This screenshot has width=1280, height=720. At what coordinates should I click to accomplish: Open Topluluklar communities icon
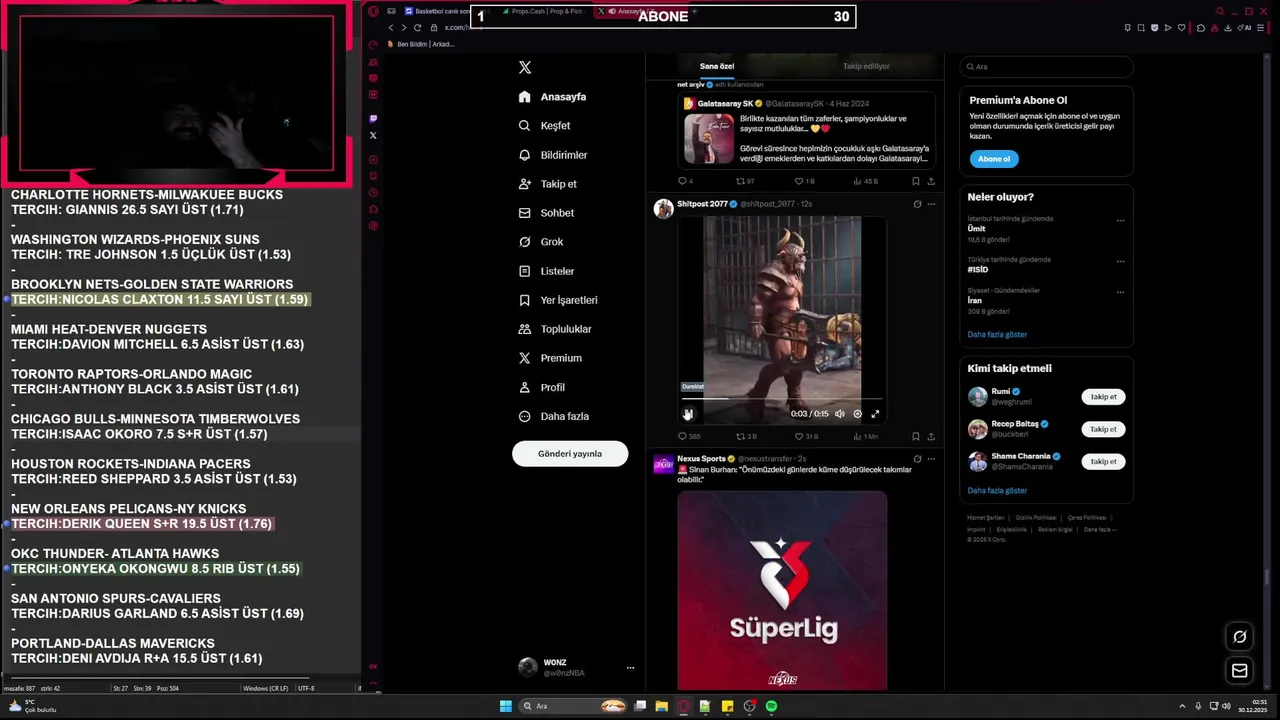coord(525,329)
